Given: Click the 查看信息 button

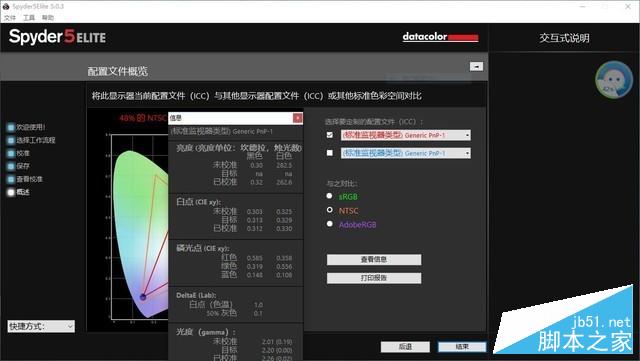Looking at the screenshot, I should tap(374, 260).
